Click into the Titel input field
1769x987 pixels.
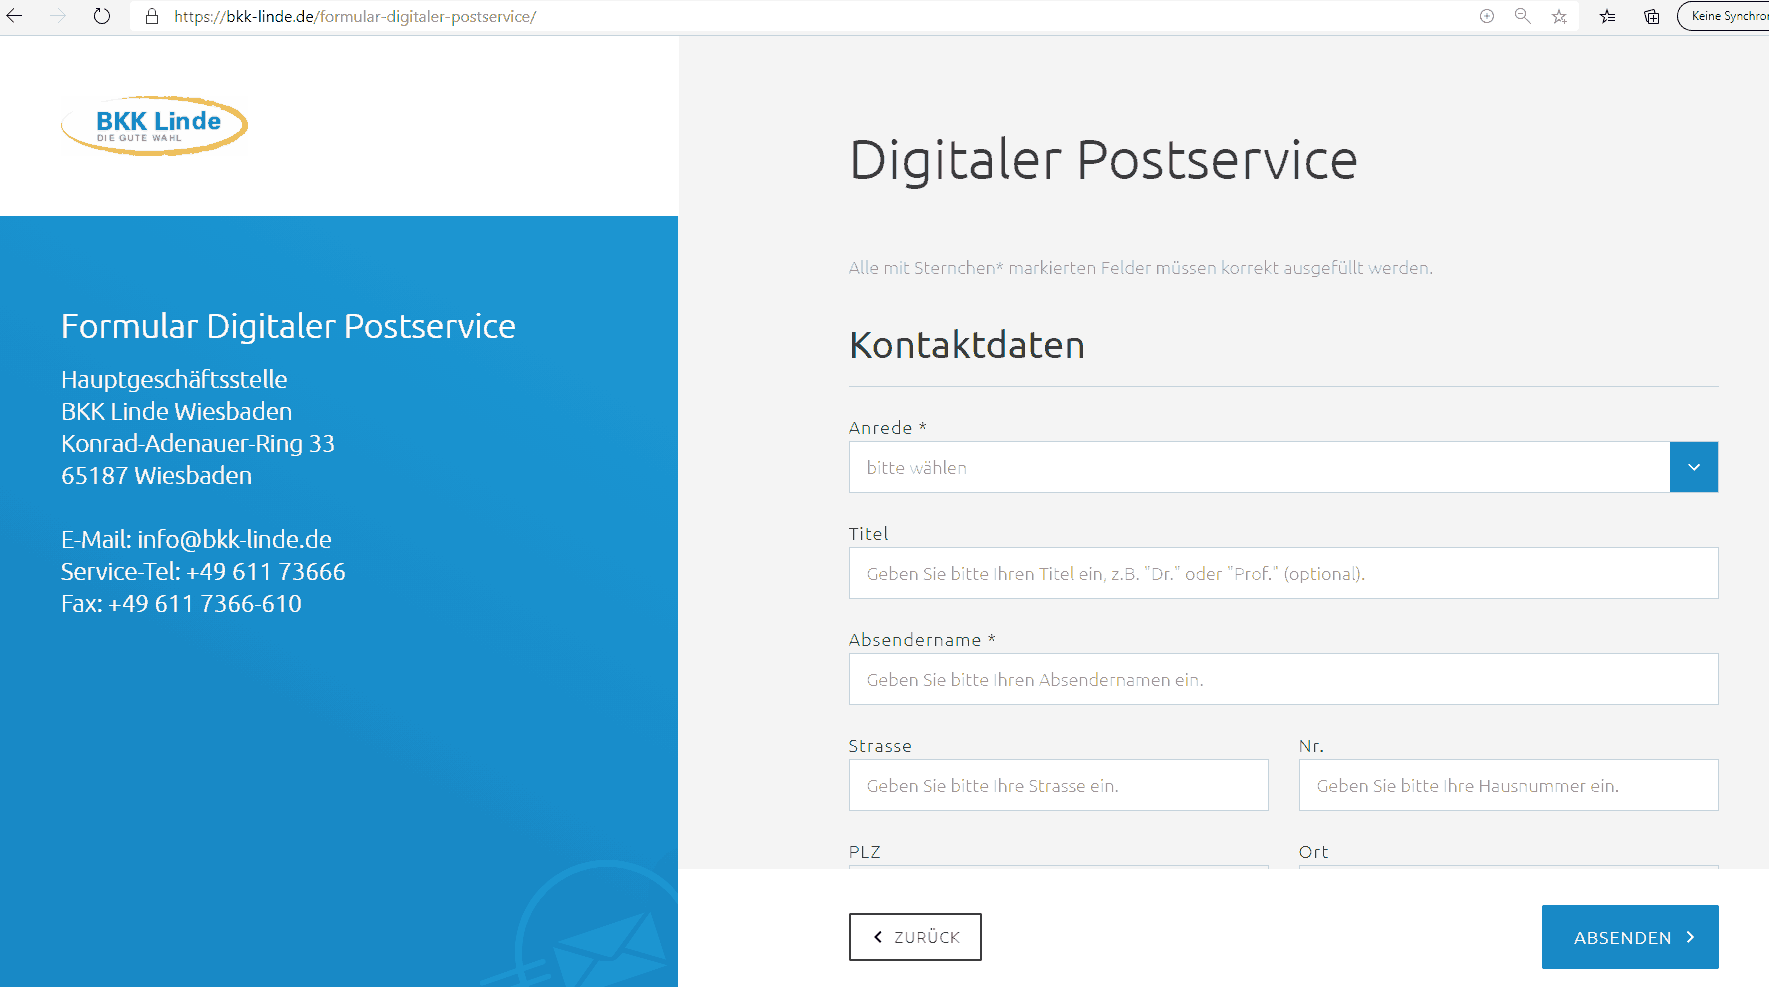click(x=1283, y=573)
